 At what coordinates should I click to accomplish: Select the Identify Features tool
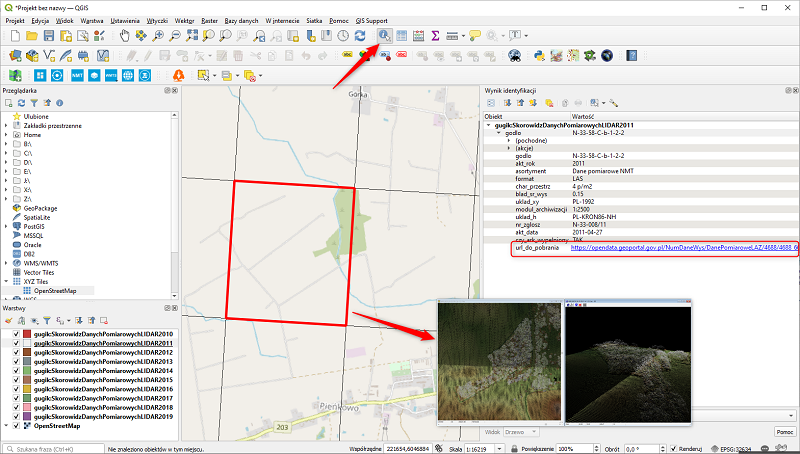point(384,35)
